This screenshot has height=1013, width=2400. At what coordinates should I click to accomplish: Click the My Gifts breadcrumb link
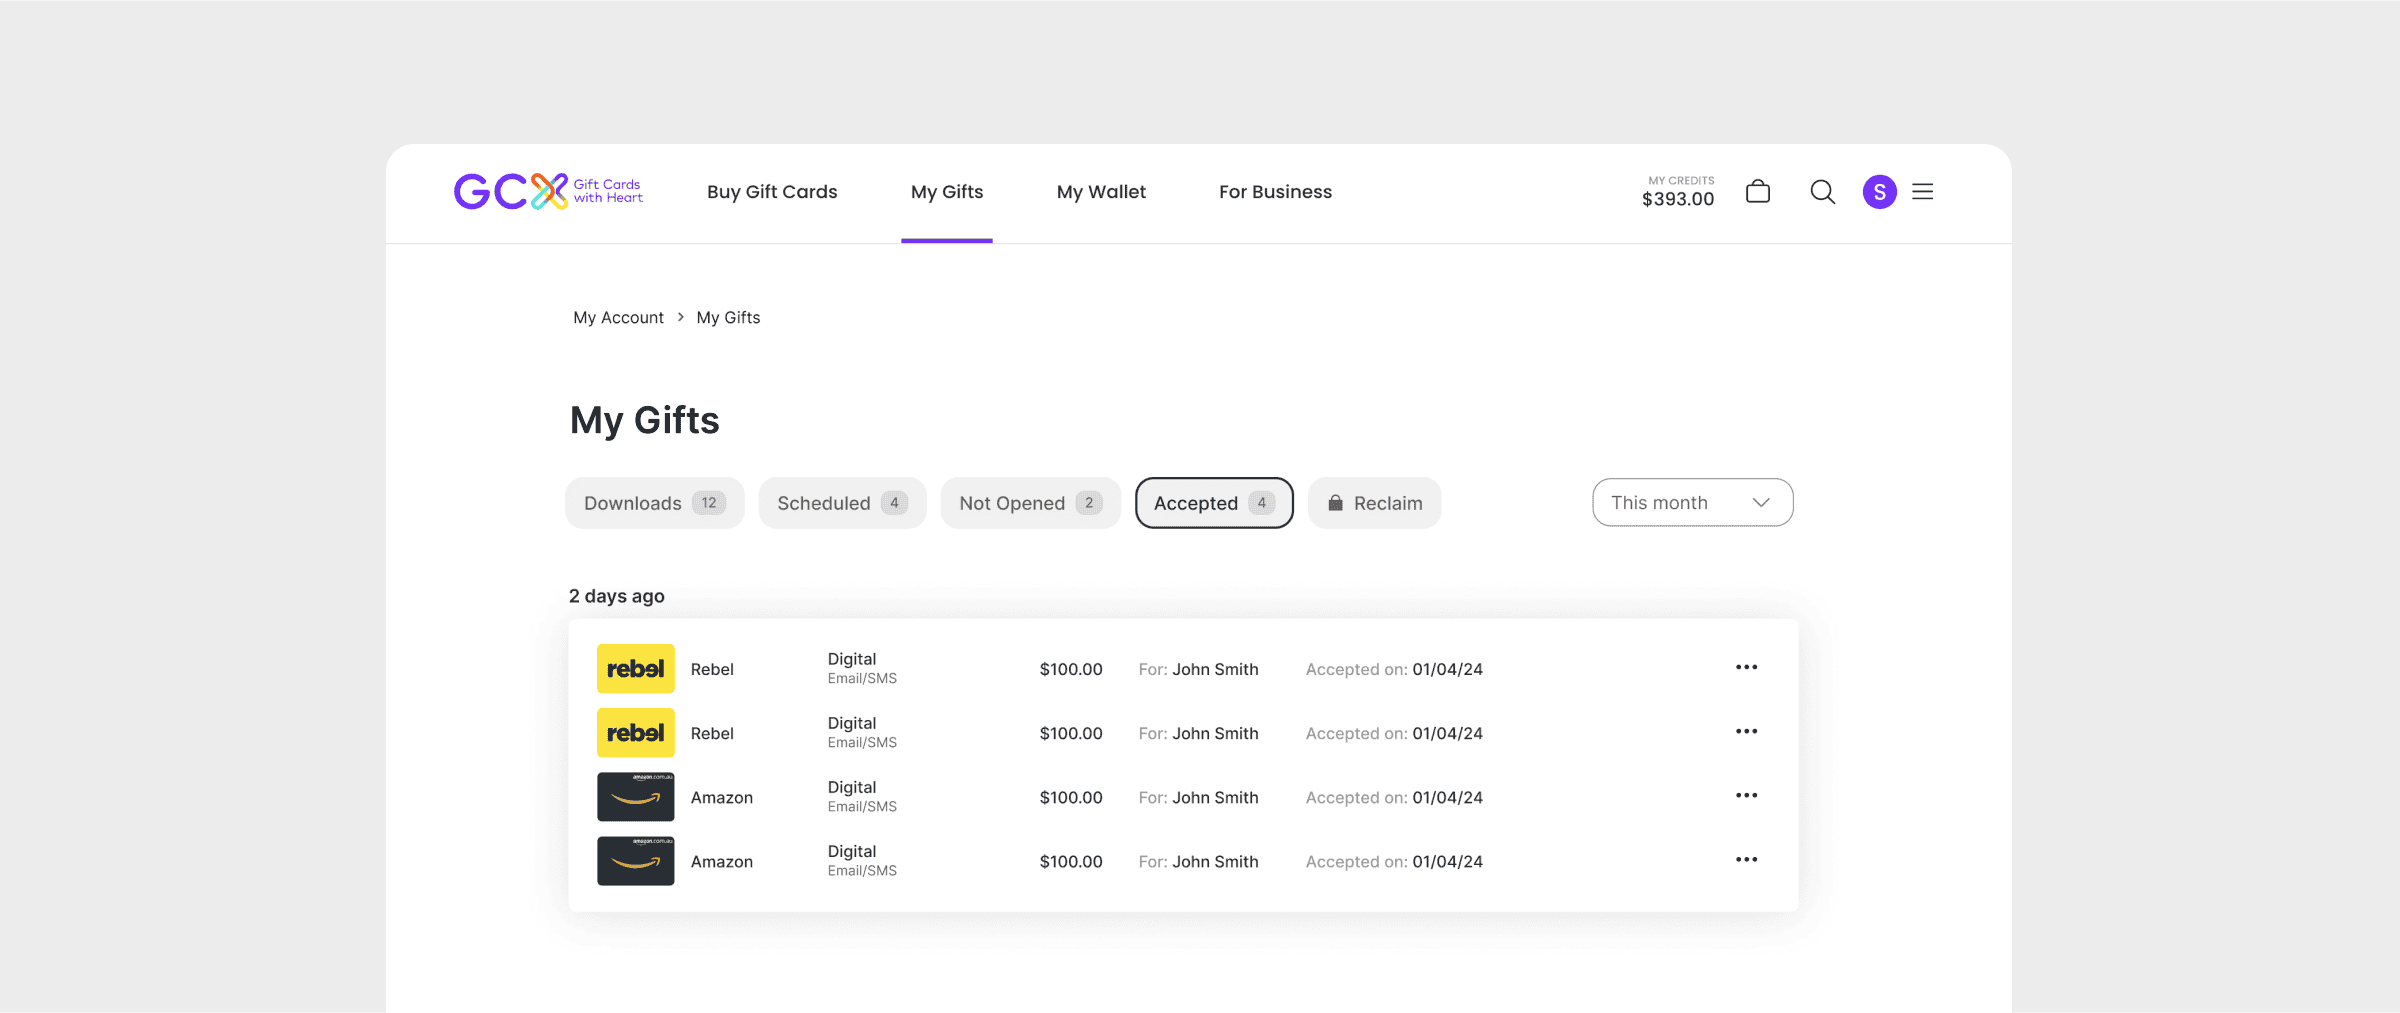coord(728,317)
